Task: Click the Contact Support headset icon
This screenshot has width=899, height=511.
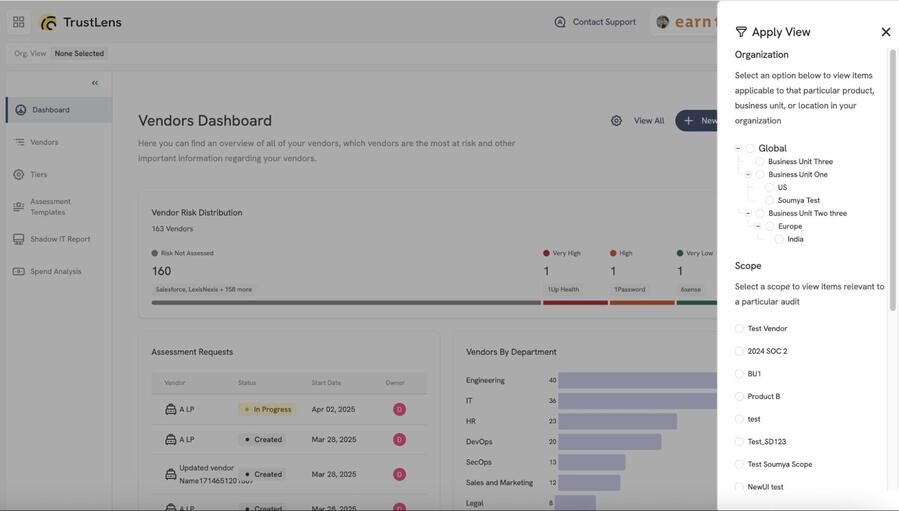Action: [x=560, y=22]
